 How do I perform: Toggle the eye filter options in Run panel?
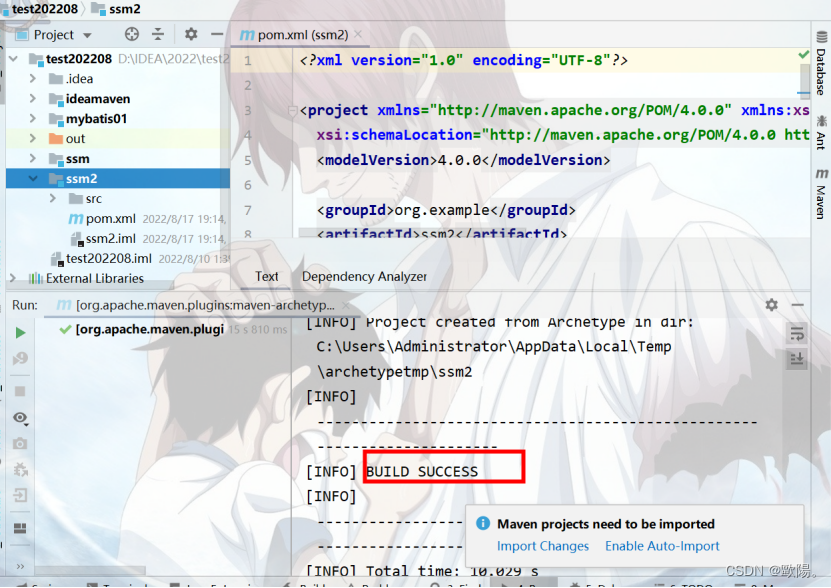point(20,417)
